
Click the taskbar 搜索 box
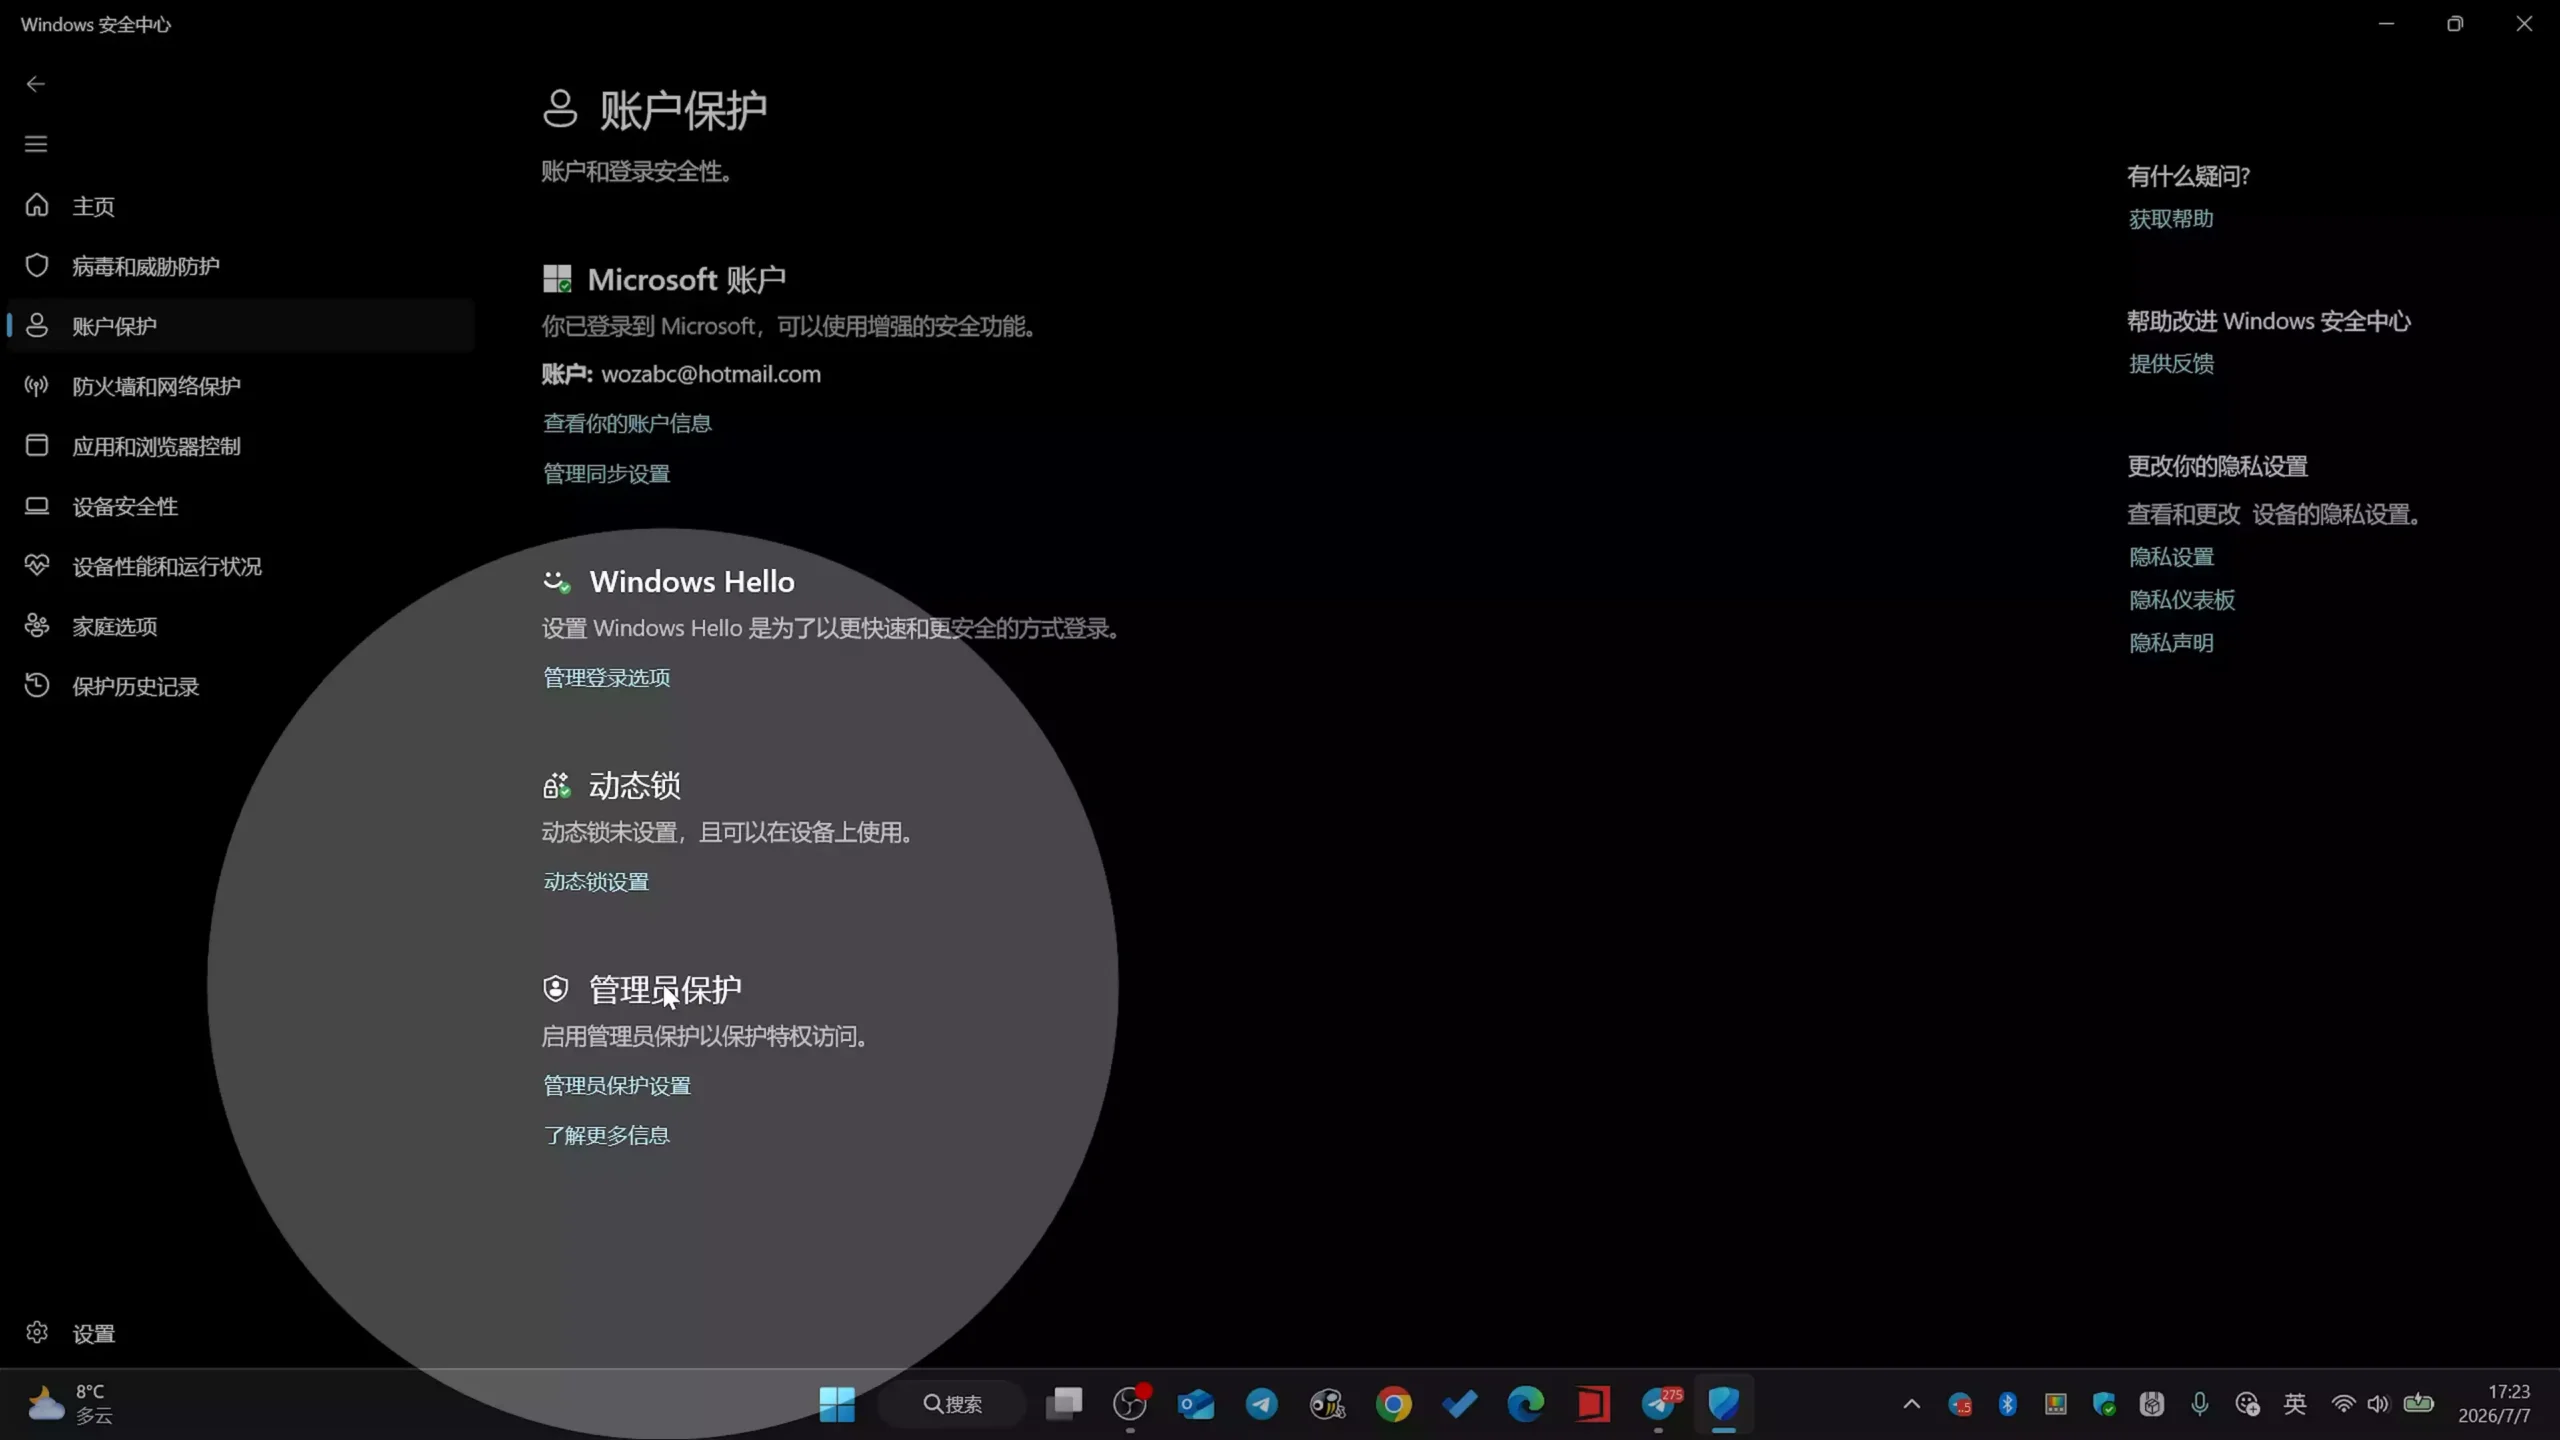pos(952,1404)
